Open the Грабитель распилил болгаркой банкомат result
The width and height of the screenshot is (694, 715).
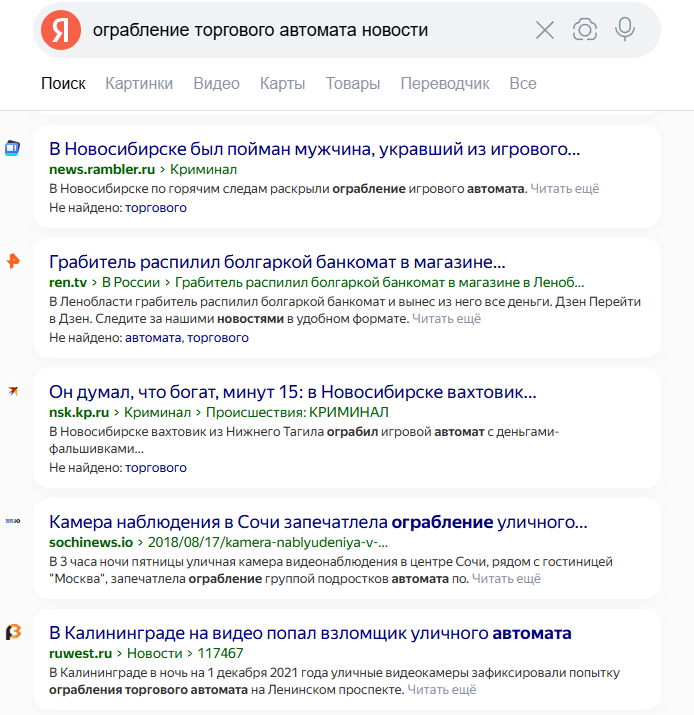coord(277,262)
